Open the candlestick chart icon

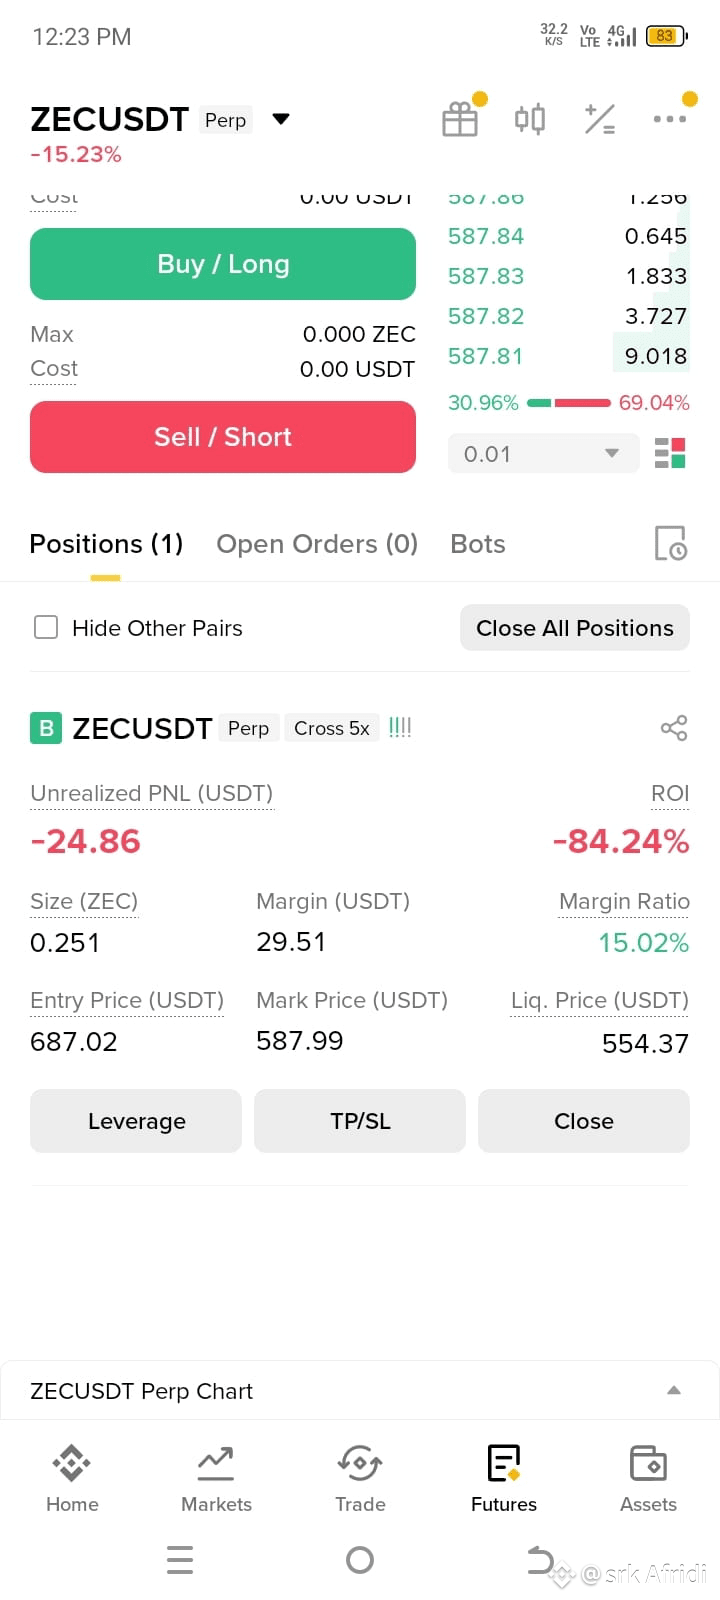click(x=530, y=120)
